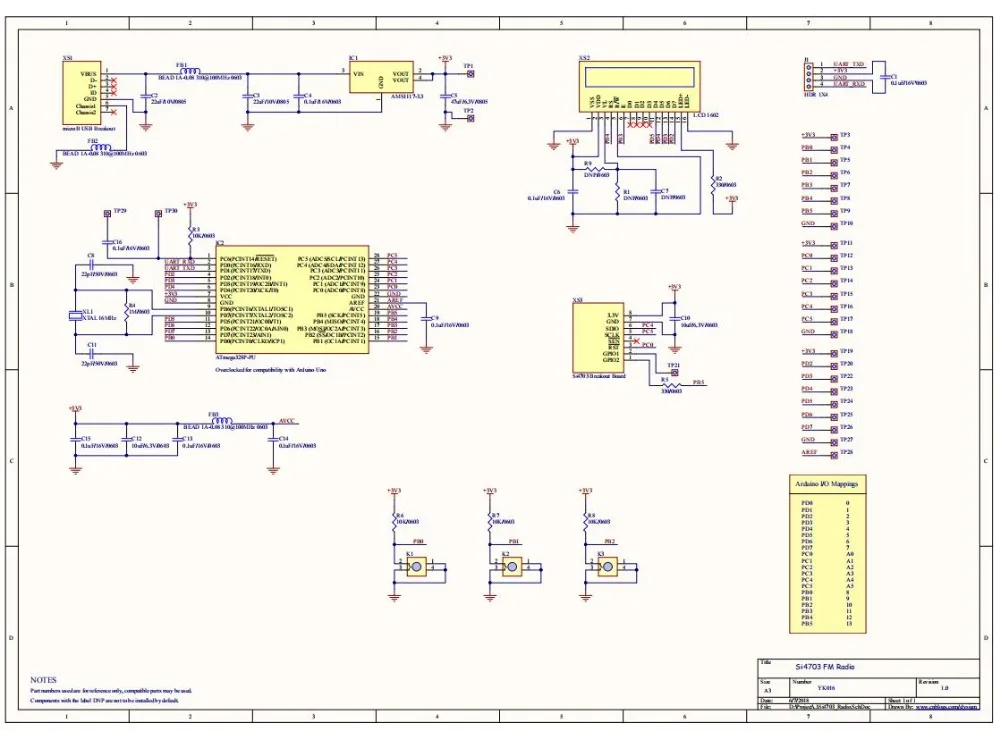Image resolution: width=1000 pixels, height=731 pixels.
Task: Click the VIN pin on the regulator
Action: [358, 74]
